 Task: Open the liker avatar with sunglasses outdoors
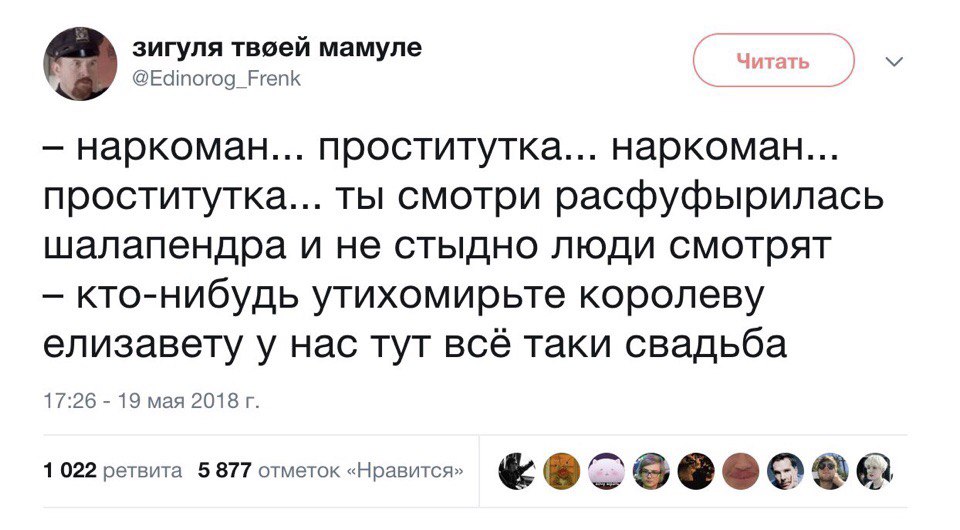830,471
